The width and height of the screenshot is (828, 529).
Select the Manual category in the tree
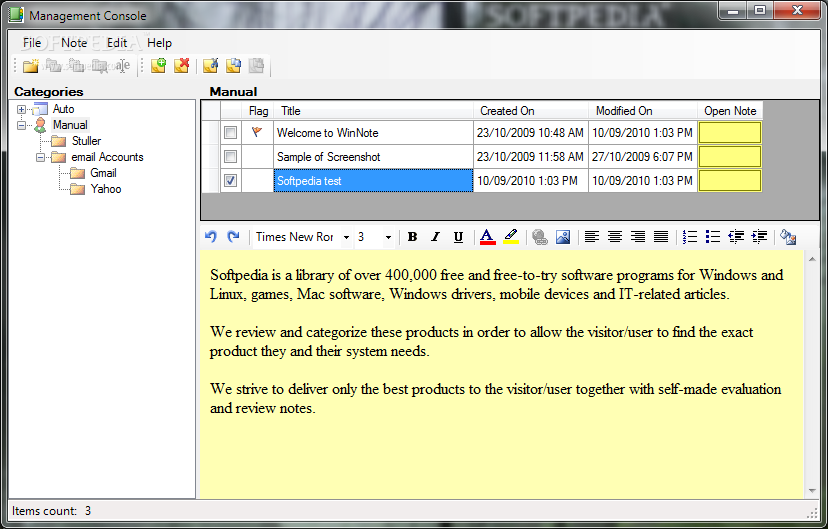(x=70, y=125)
